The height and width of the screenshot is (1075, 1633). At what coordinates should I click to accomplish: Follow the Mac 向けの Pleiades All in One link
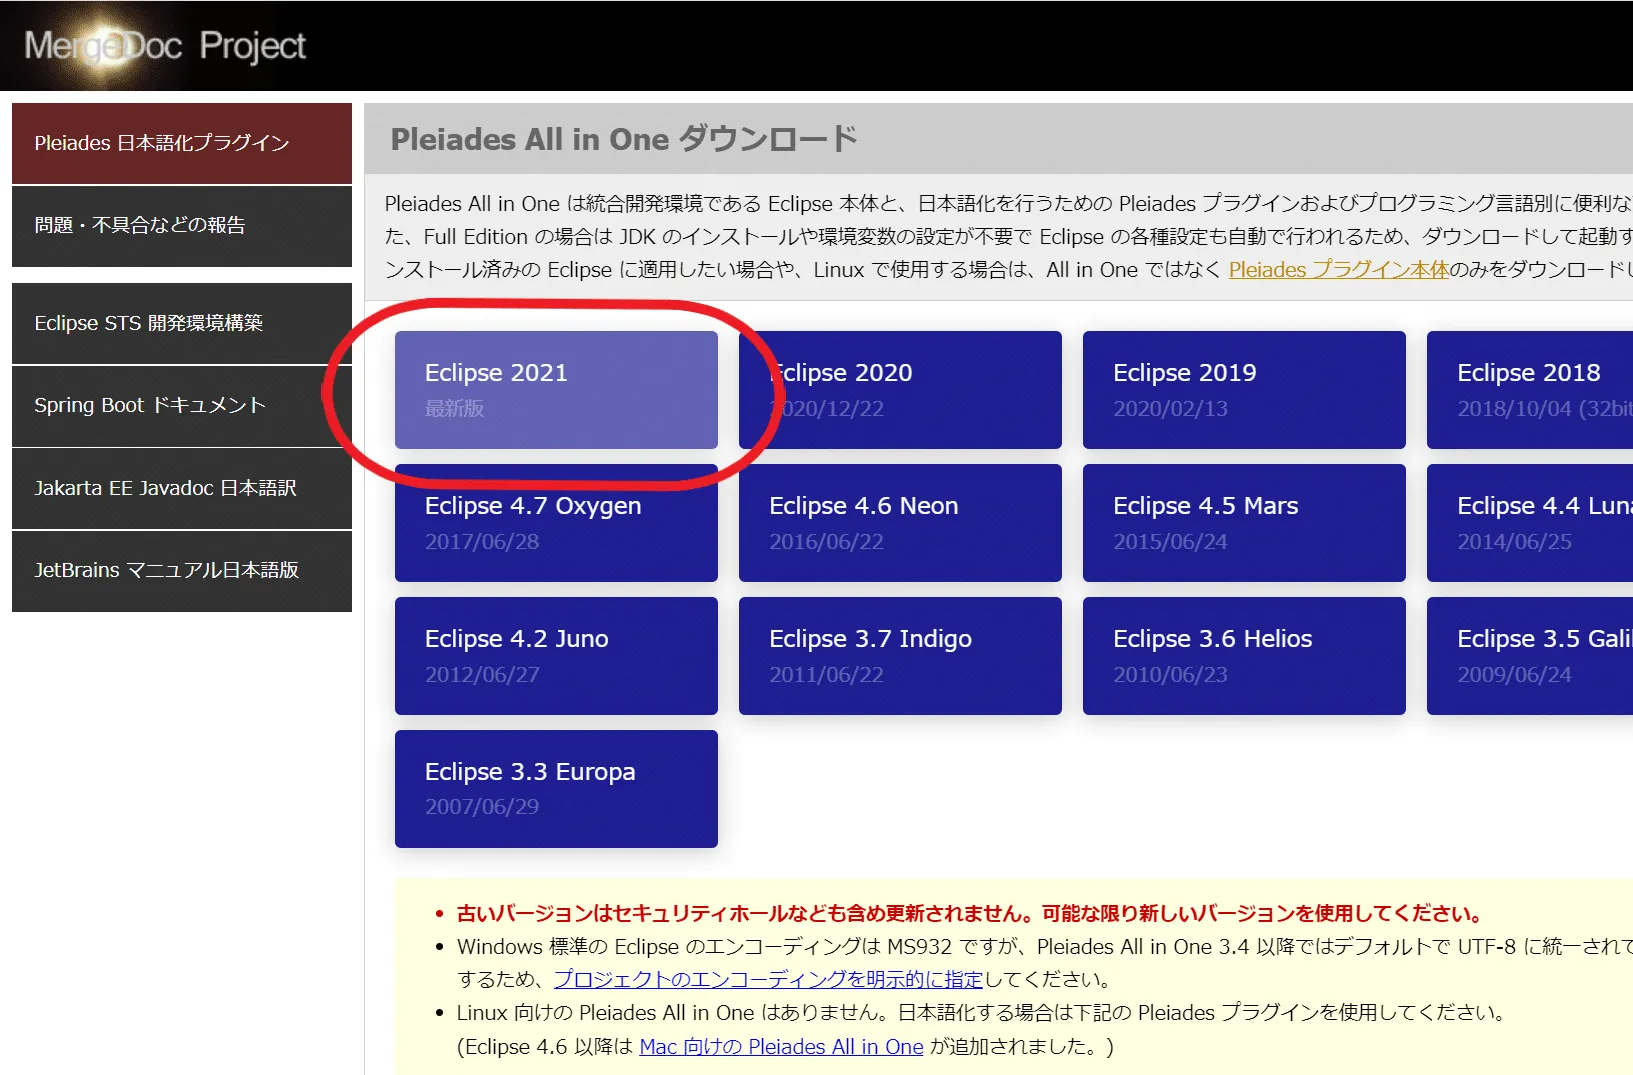781,1047
